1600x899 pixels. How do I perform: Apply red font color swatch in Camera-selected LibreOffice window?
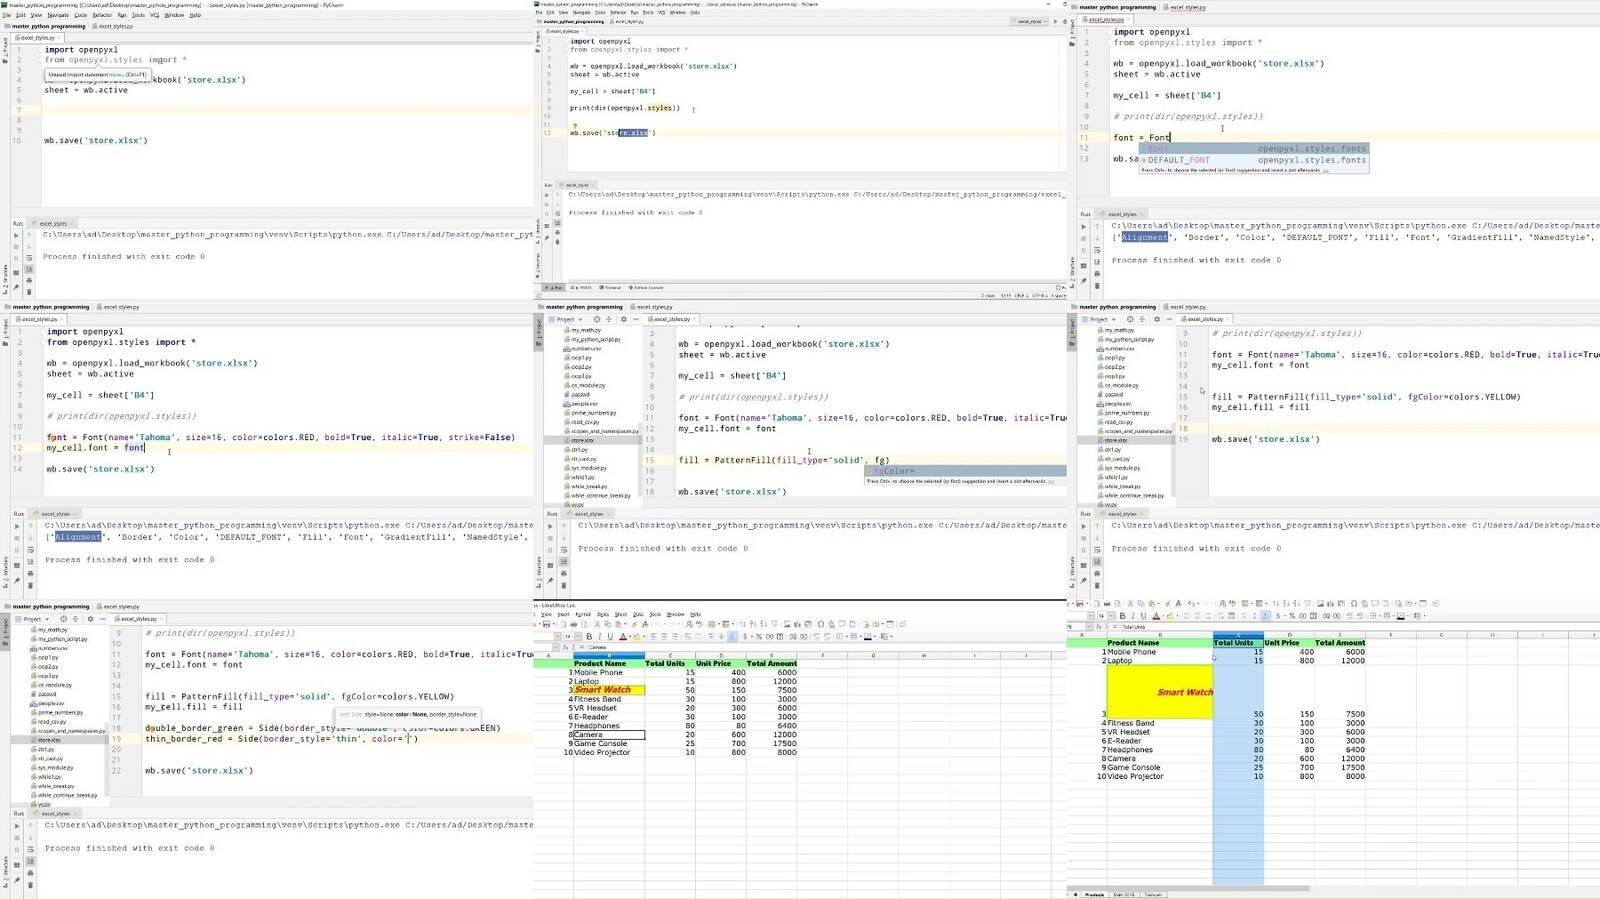pos(623,636)
